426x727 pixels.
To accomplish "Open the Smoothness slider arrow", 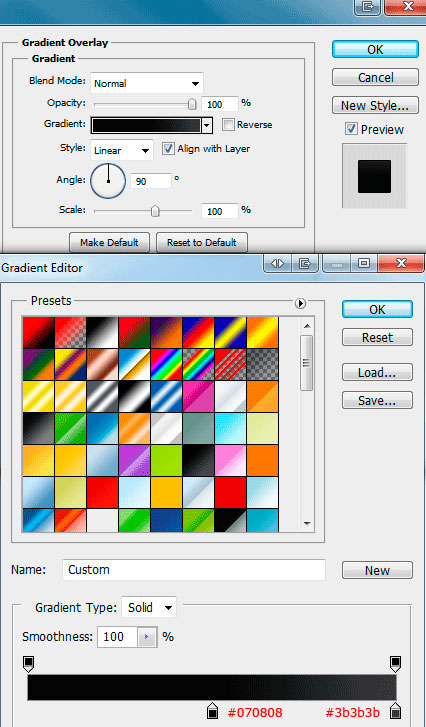I will pos(147,637).
